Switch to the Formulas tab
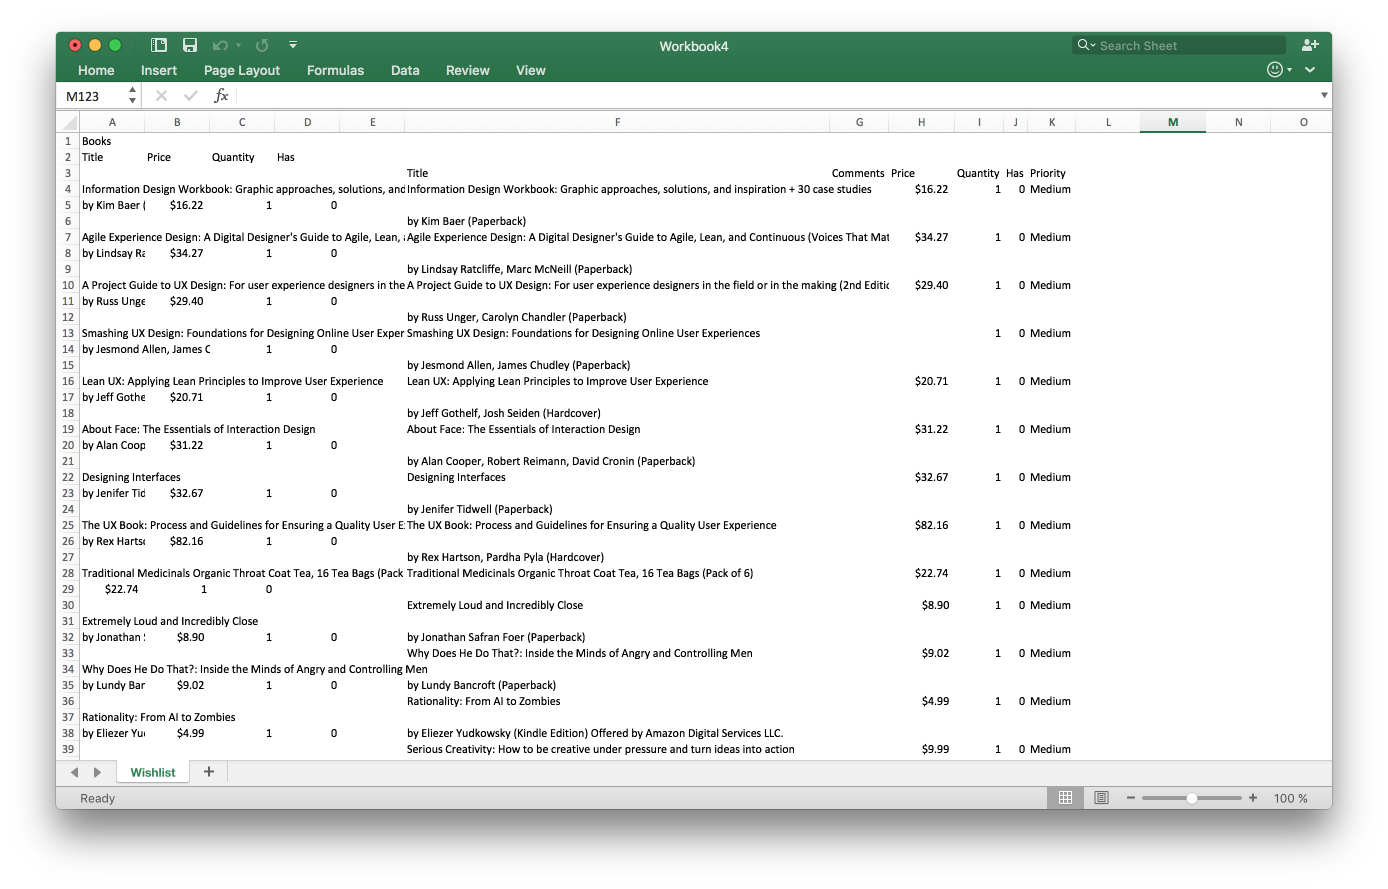Viewport: 1388px width, 889px height. click(x=335, y=70)
